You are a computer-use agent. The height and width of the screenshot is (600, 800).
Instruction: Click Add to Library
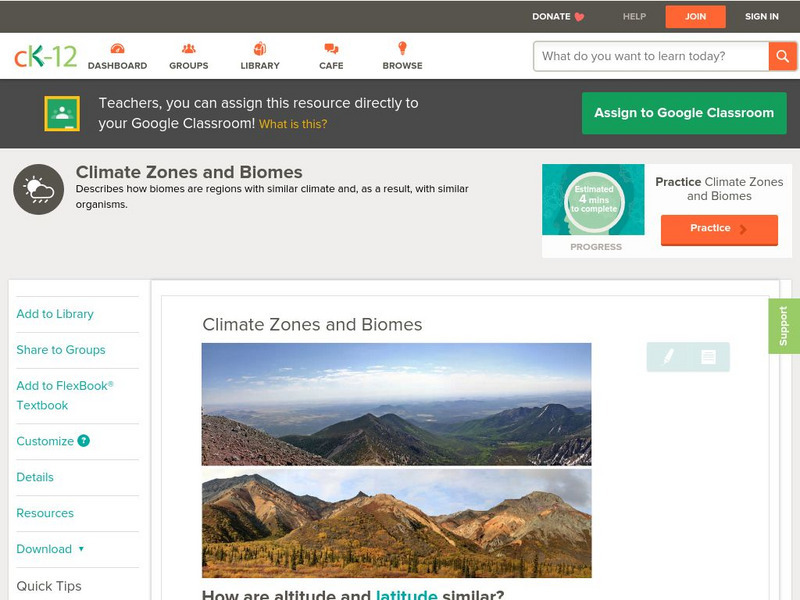pos(55,314)
